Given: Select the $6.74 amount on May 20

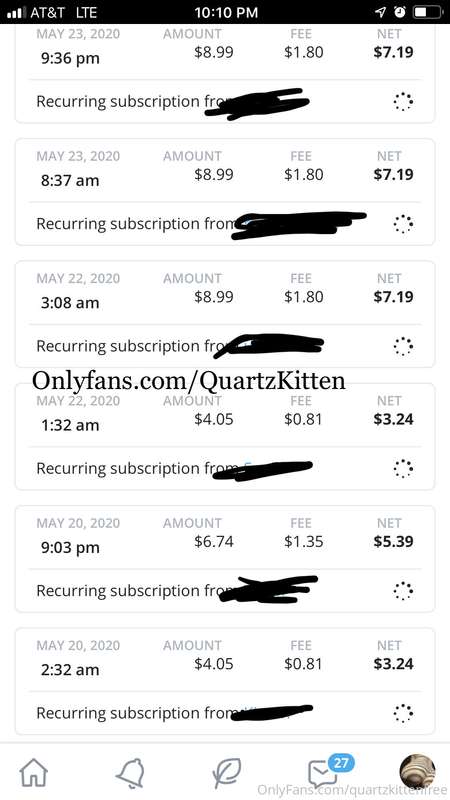Looking at the screenshot, I should click(214, 541).
